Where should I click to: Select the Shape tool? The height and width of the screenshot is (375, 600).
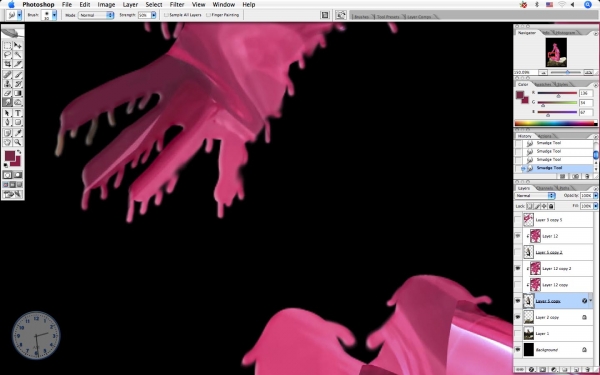[18, 122]
